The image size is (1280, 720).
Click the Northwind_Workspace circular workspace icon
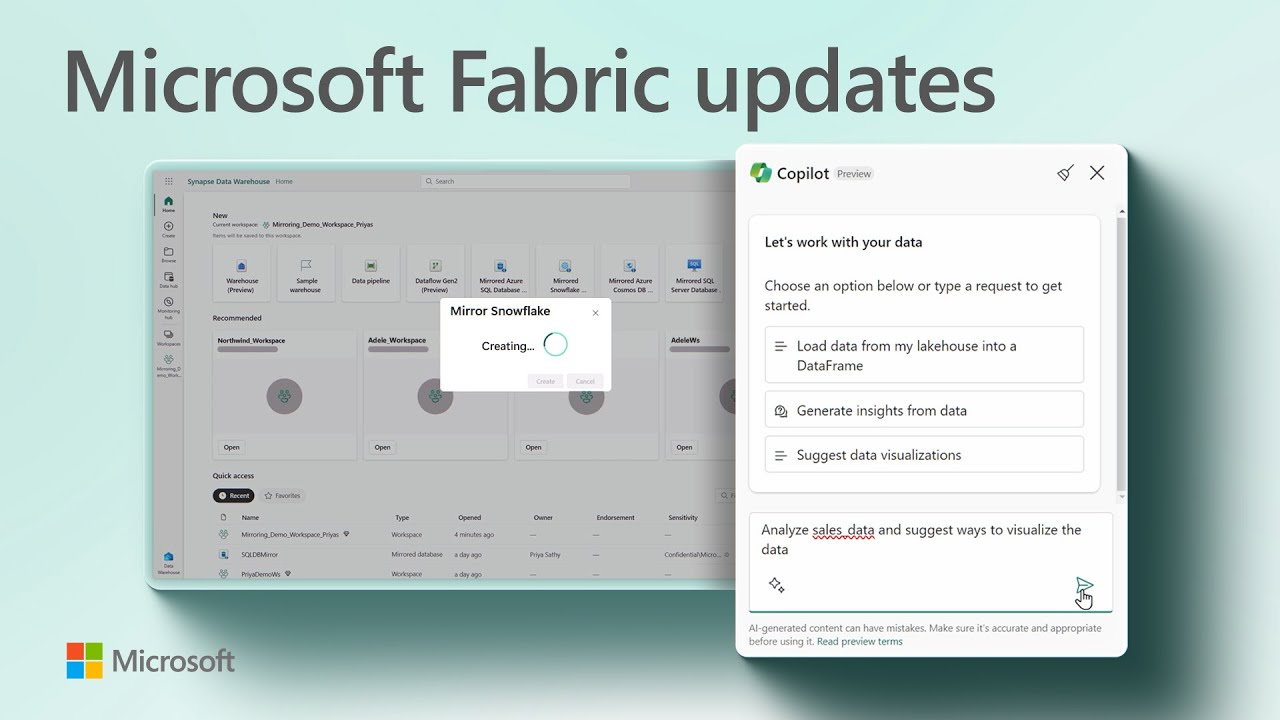tap(284, 397)
